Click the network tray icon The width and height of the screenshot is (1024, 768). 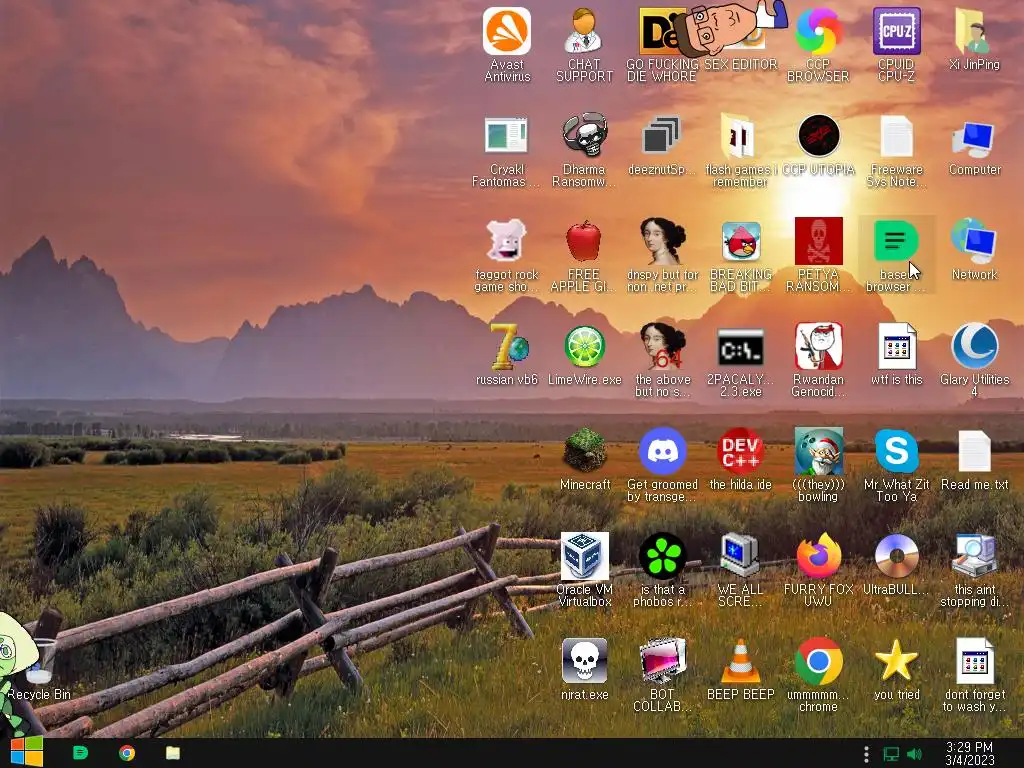(891, 754)
